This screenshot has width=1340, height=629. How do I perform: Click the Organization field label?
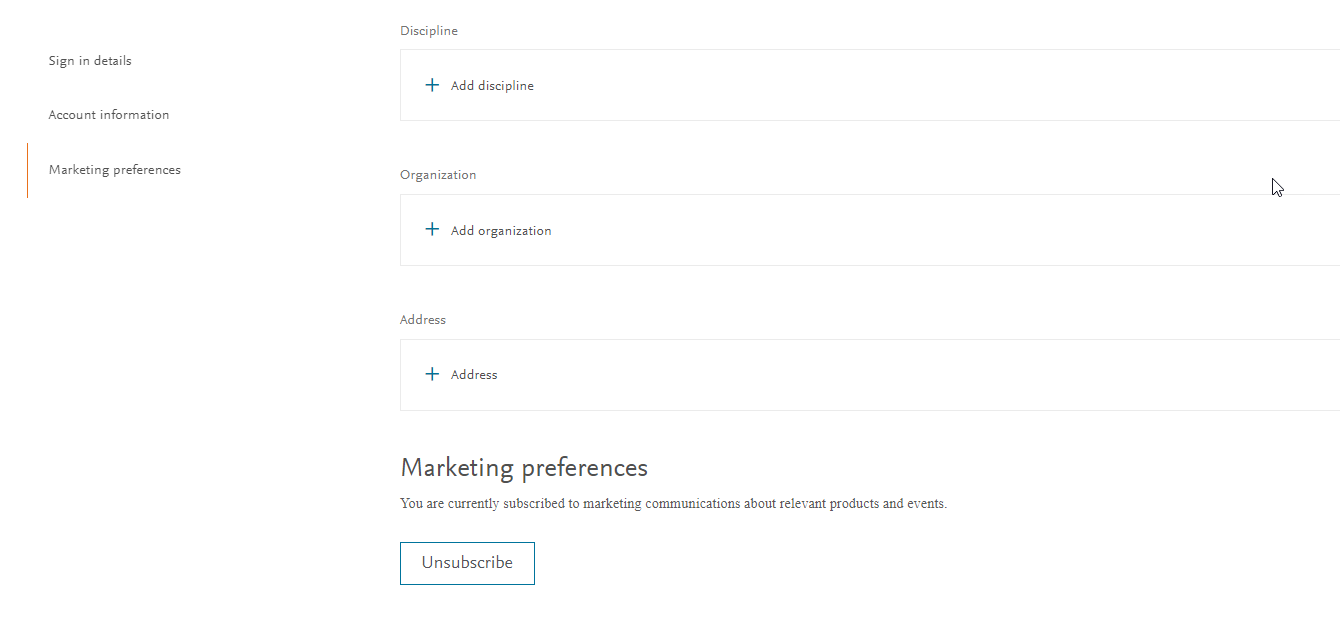pyautogui.click(x=438, y=175)
